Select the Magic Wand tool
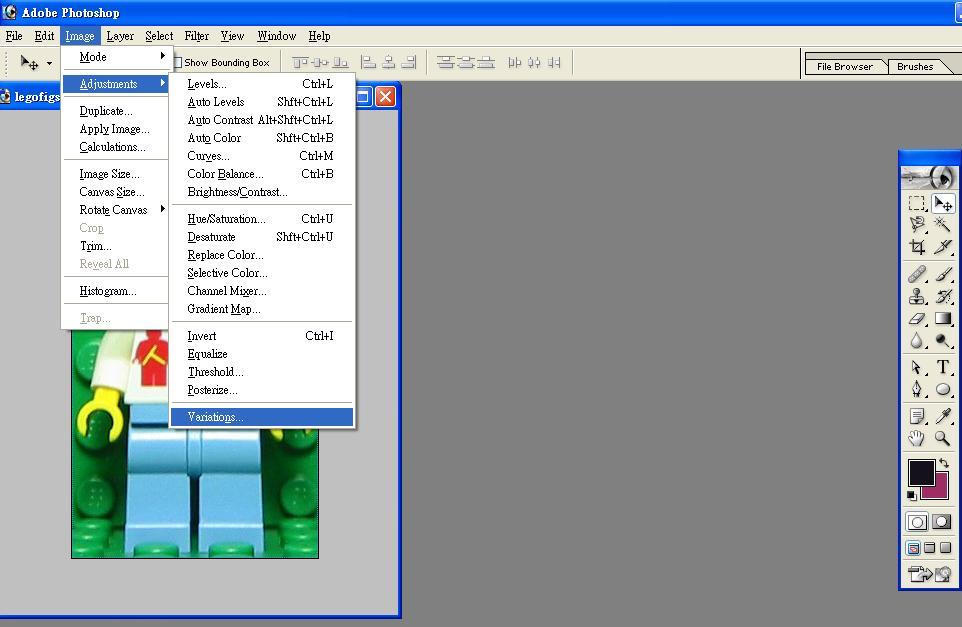Screen dimensions: 962x627 pos(942,225)
